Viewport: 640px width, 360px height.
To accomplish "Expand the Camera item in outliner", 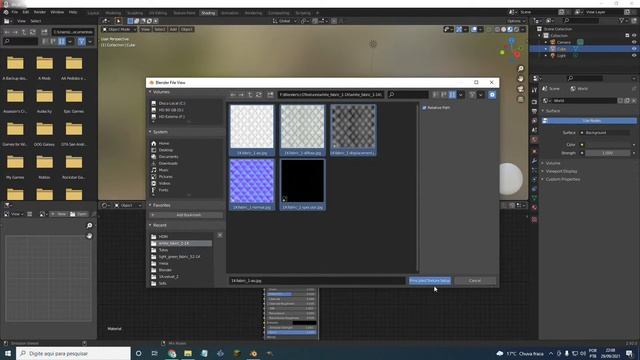I will point(546,42).
